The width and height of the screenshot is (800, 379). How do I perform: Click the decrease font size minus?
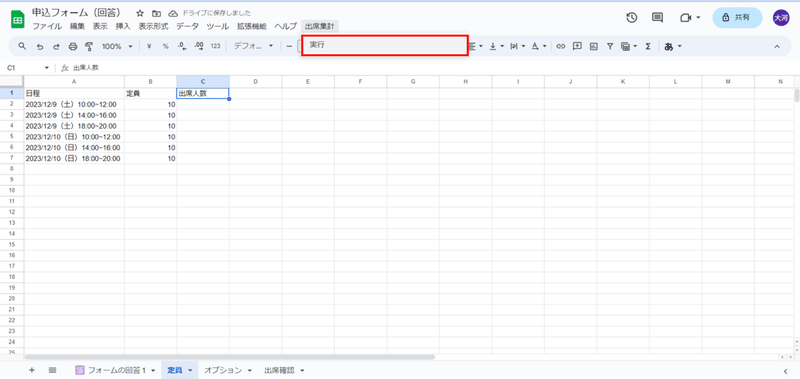click(x=289, y=46)
